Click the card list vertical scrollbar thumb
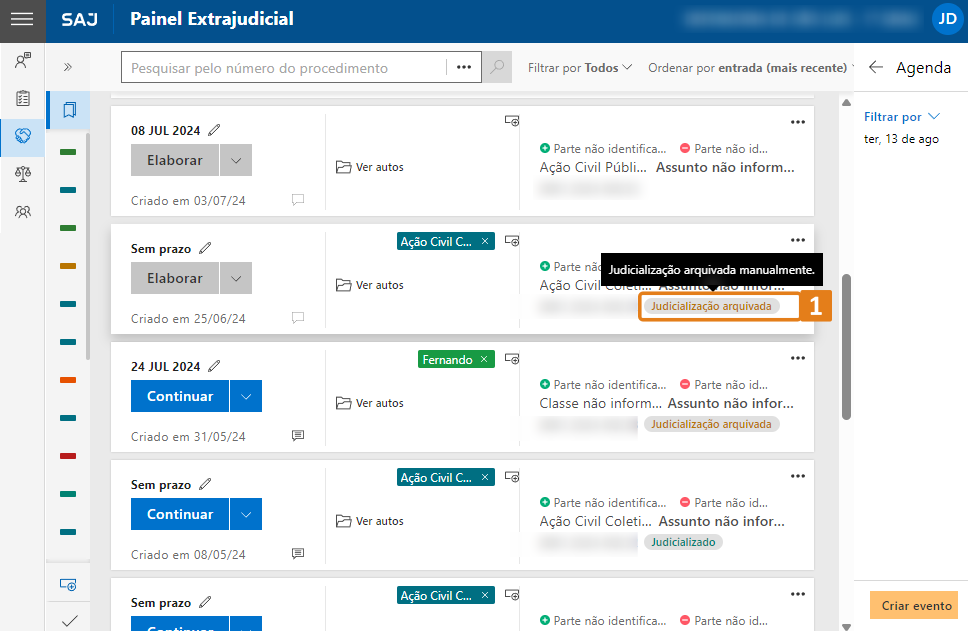The width and height of the screenshot is (968, 631). [x=846, y=347]
